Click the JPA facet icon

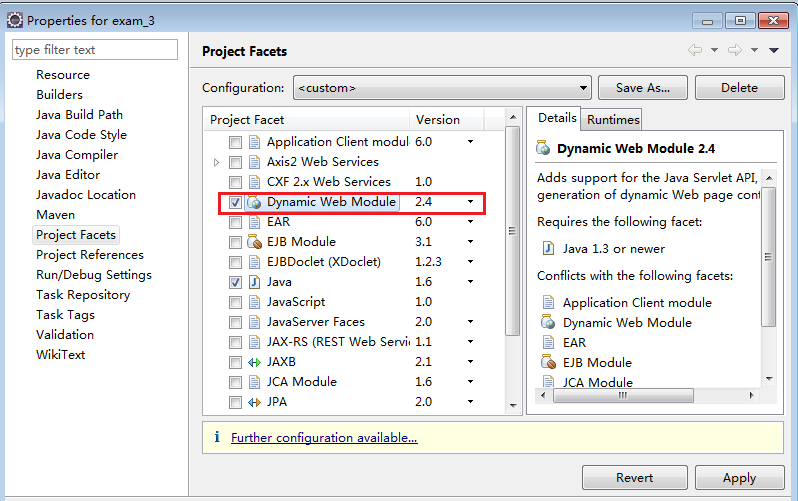pos(254,402)
